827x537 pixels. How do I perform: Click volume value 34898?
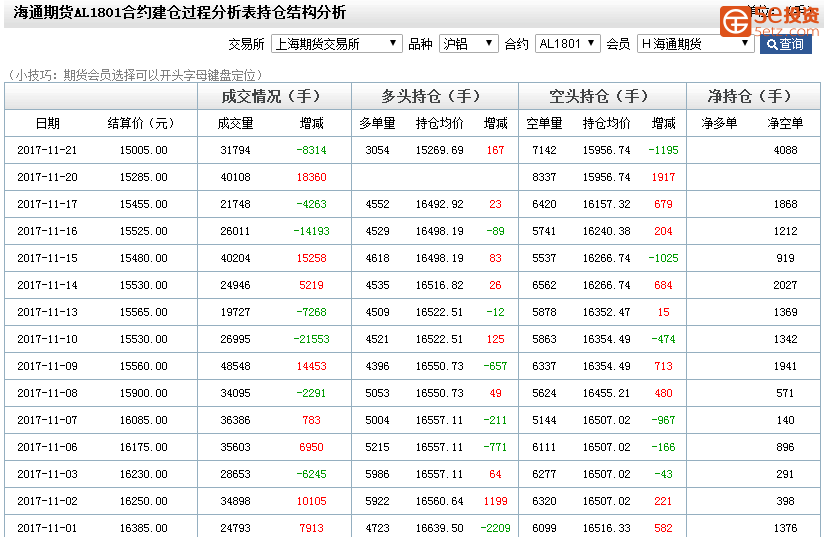[x=235, y=501]
